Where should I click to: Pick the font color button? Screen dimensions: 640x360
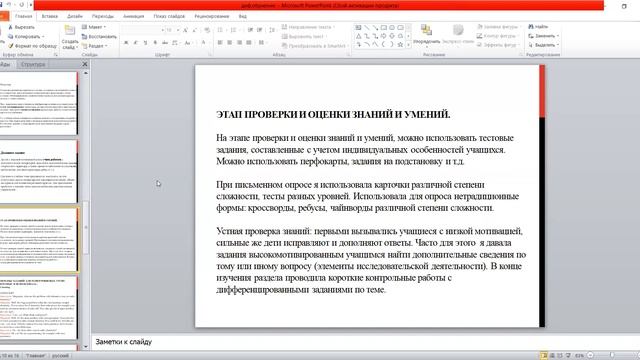[204, 42]
